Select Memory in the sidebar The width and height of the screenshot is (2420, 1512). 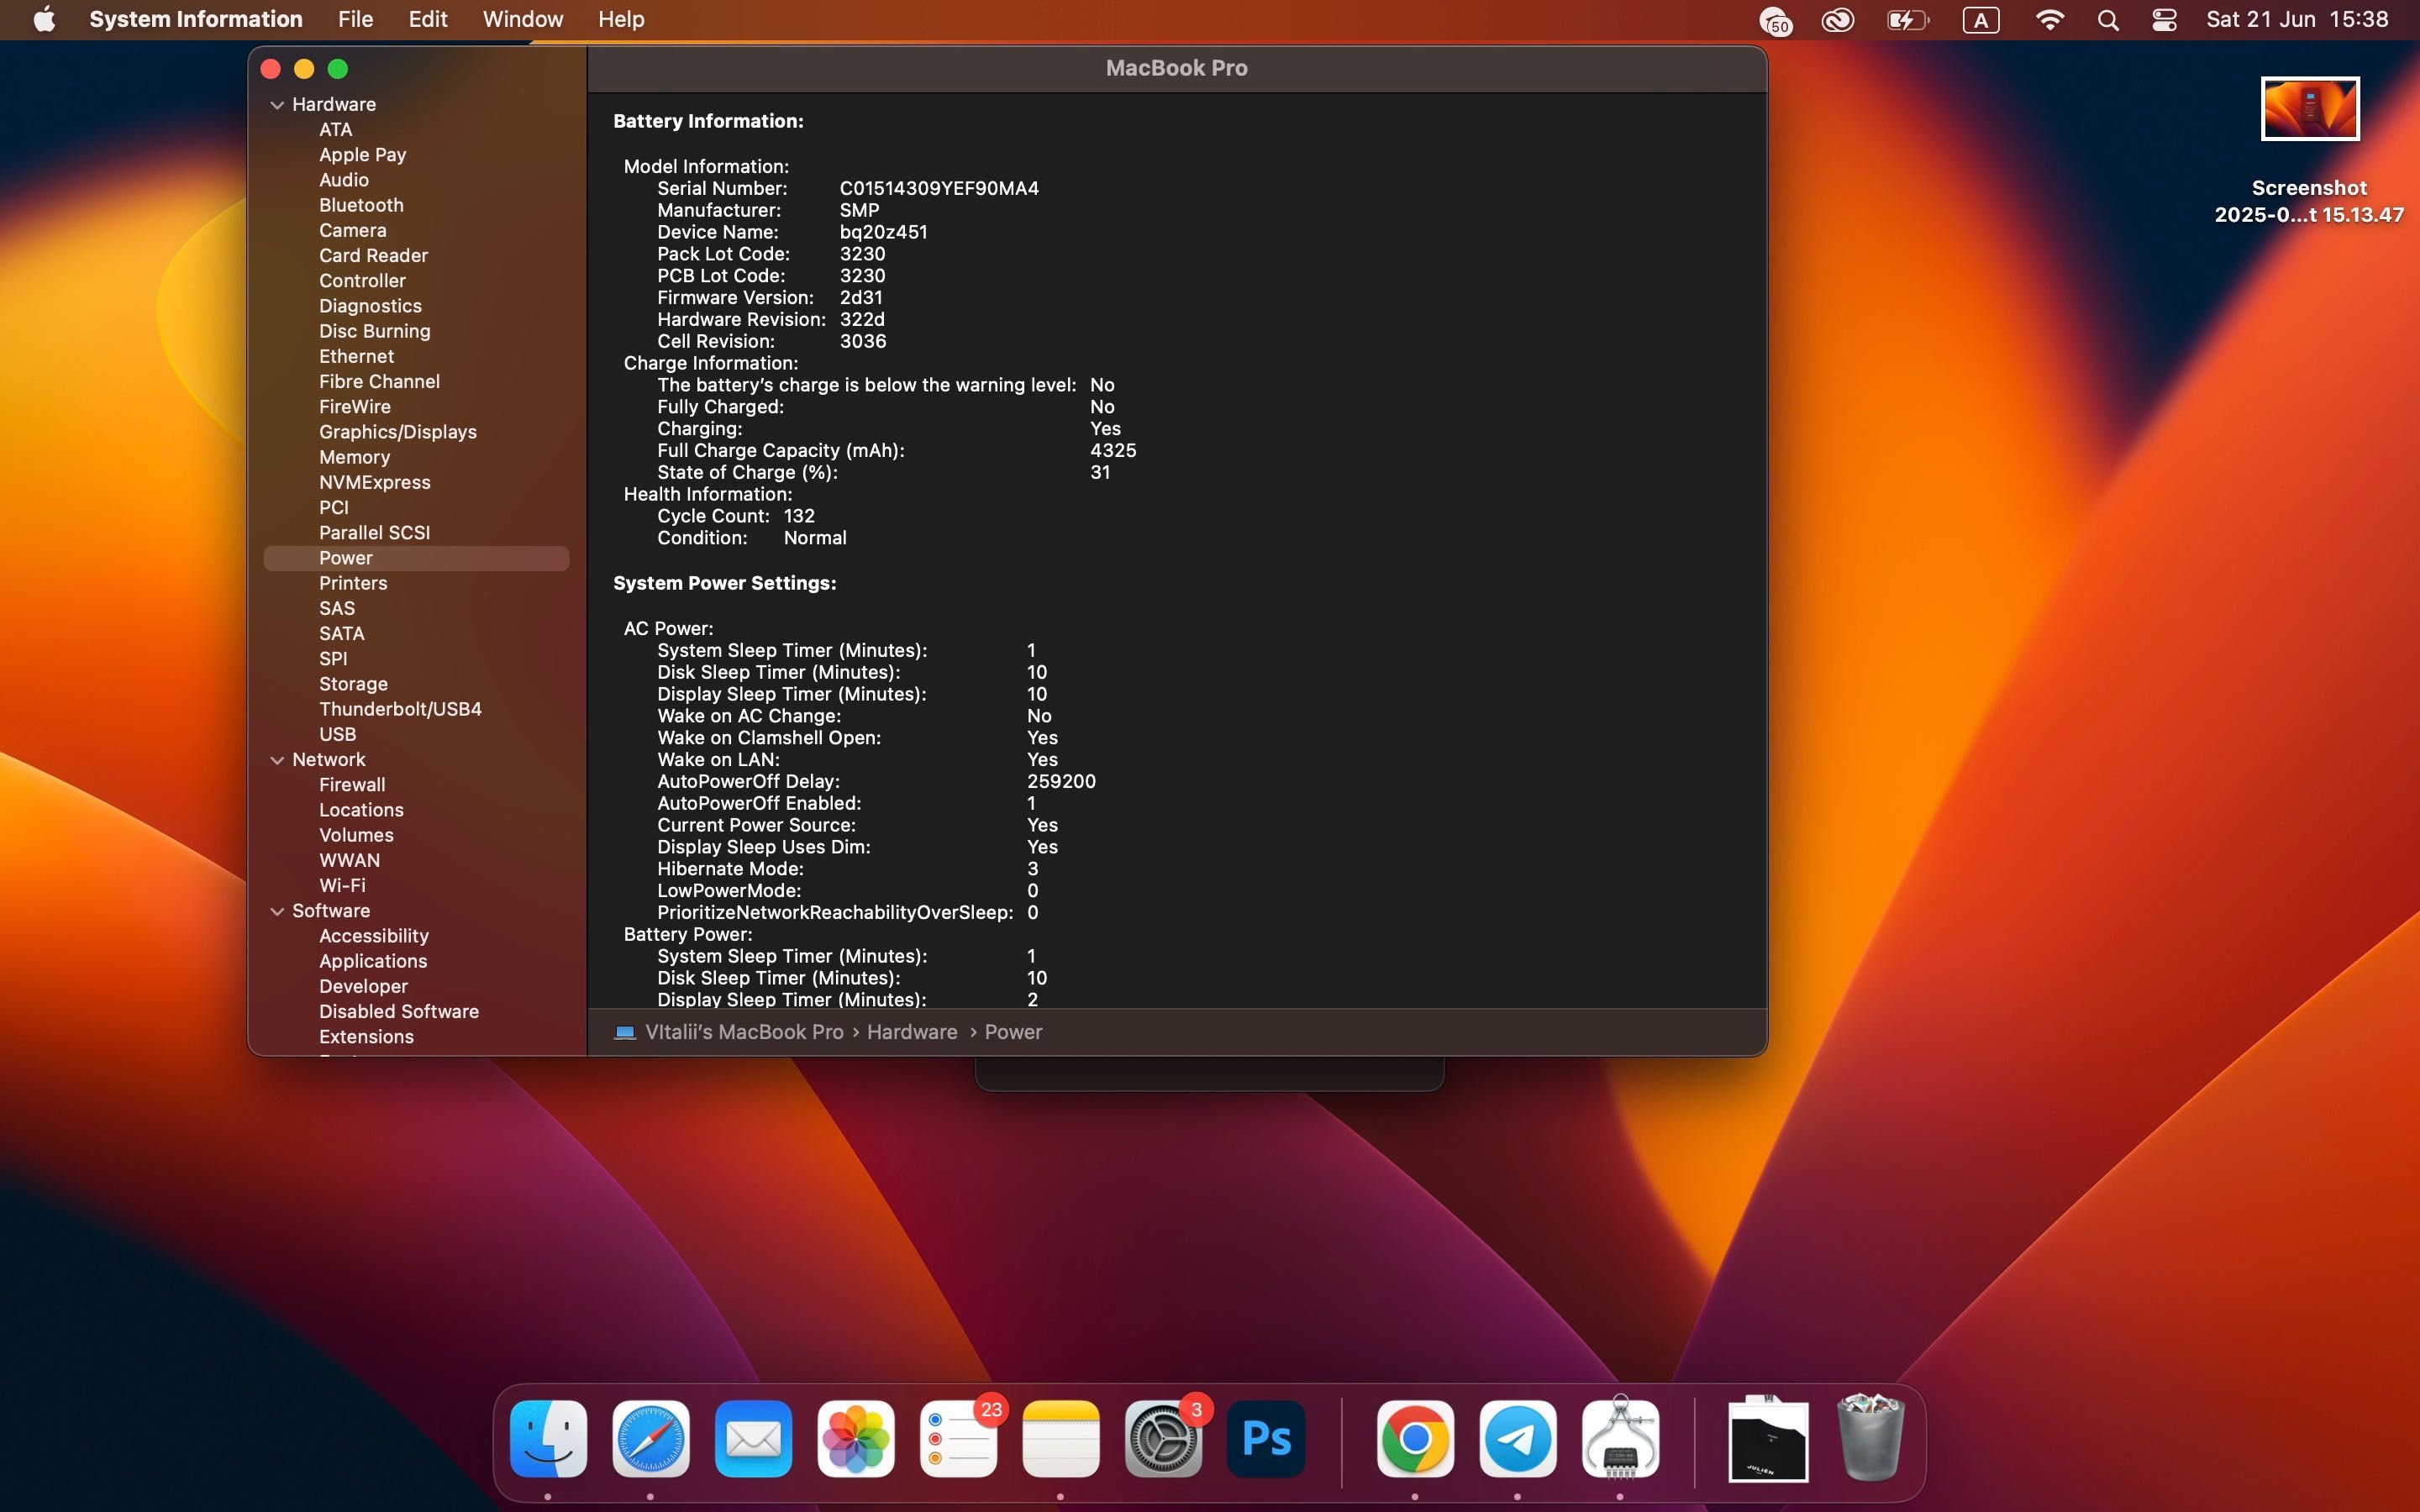[354, 457]
